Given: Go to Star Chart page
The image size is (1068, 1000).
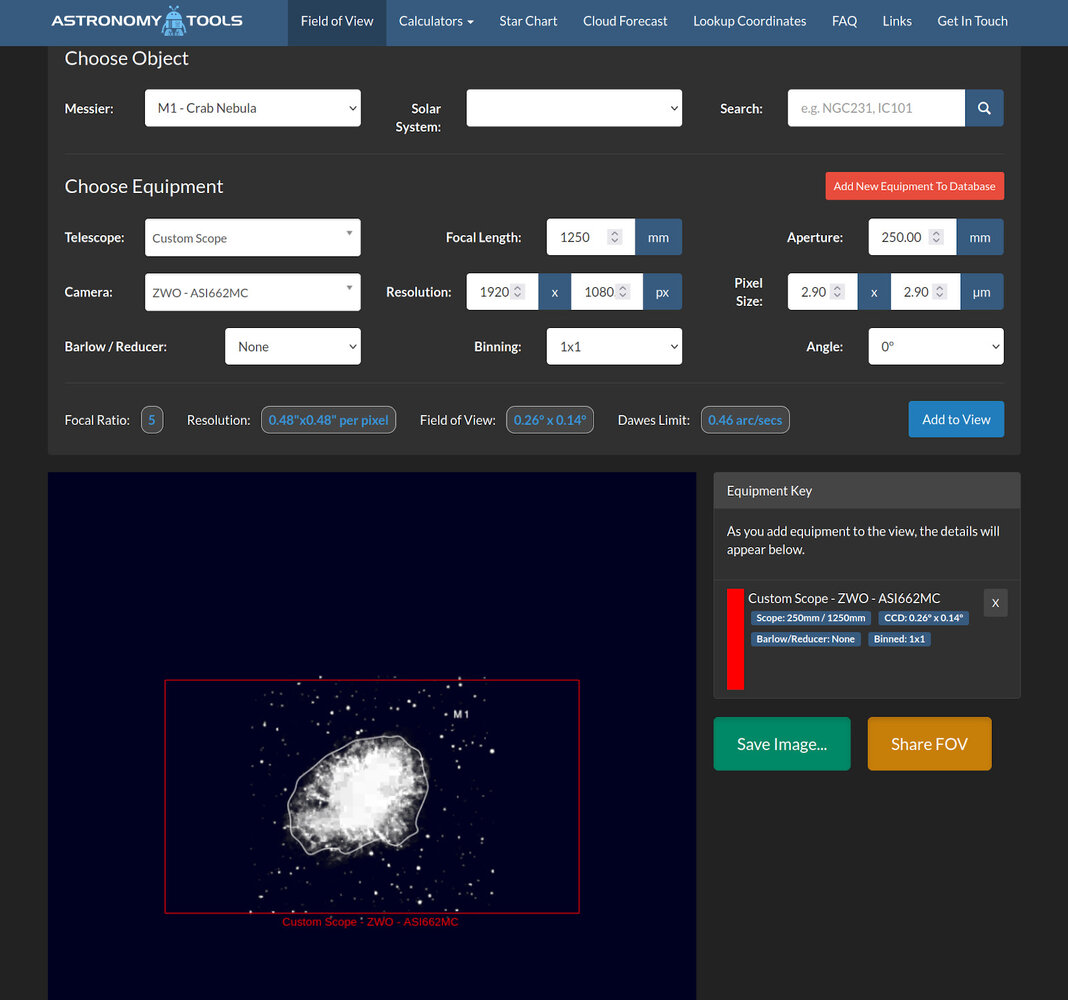Looking at the screenshot, I should tap(528, 21).
